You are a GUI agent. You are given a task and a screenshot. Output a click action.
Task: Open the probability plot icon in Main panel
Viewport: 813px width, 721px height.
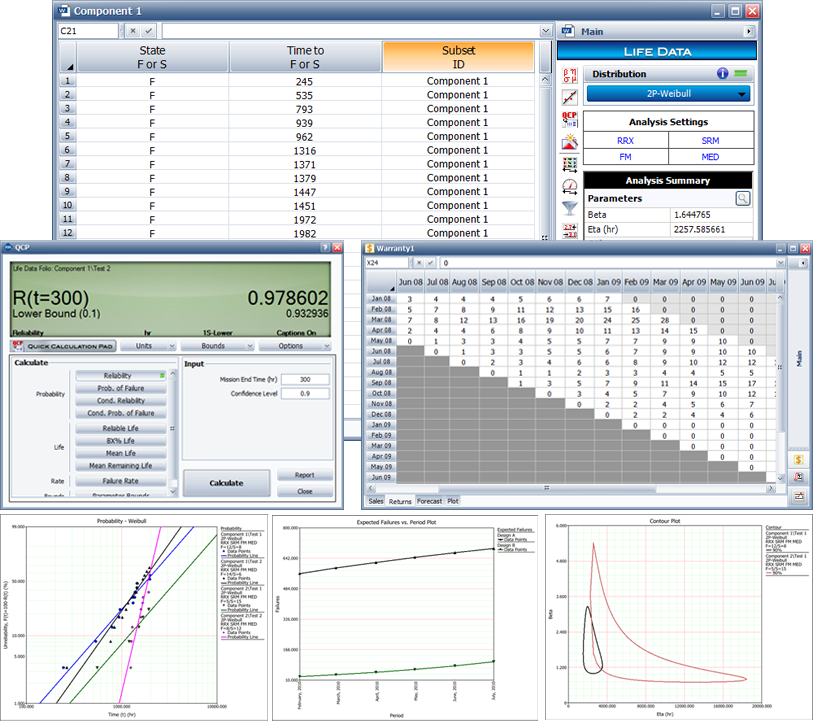[x=570, y=97]
